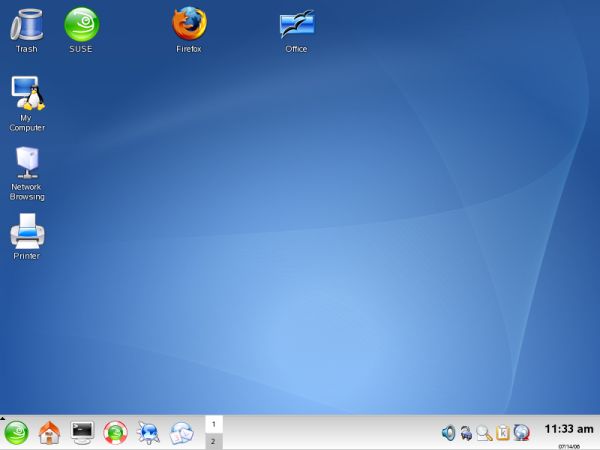
Task: Click the 11:33 am clock
Action: (569, 429)
